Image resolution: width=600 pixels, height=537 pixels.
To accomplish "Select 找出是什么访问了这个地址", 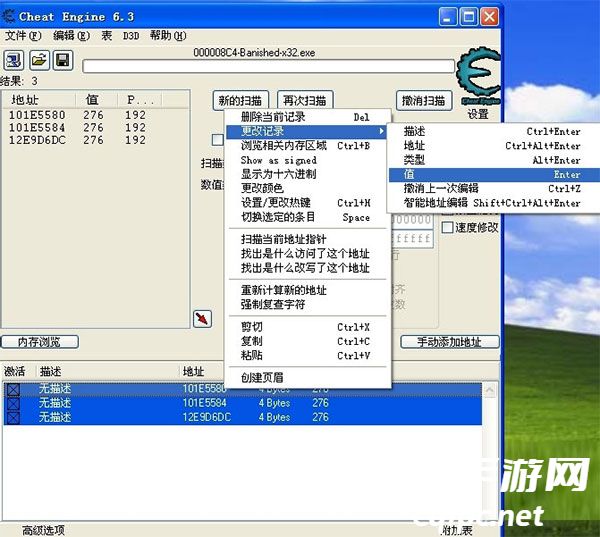I will coord(306,254).
